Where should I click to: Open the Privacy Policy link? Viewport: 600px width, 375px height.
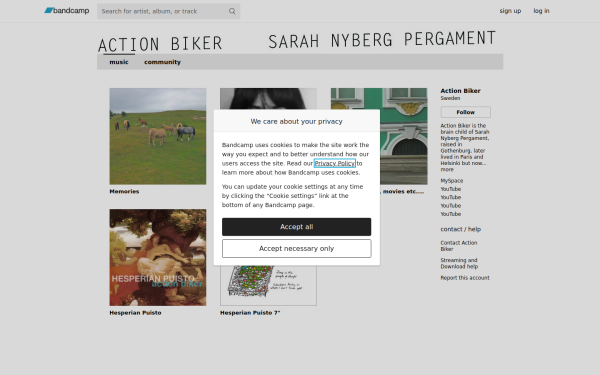[334, 163]
